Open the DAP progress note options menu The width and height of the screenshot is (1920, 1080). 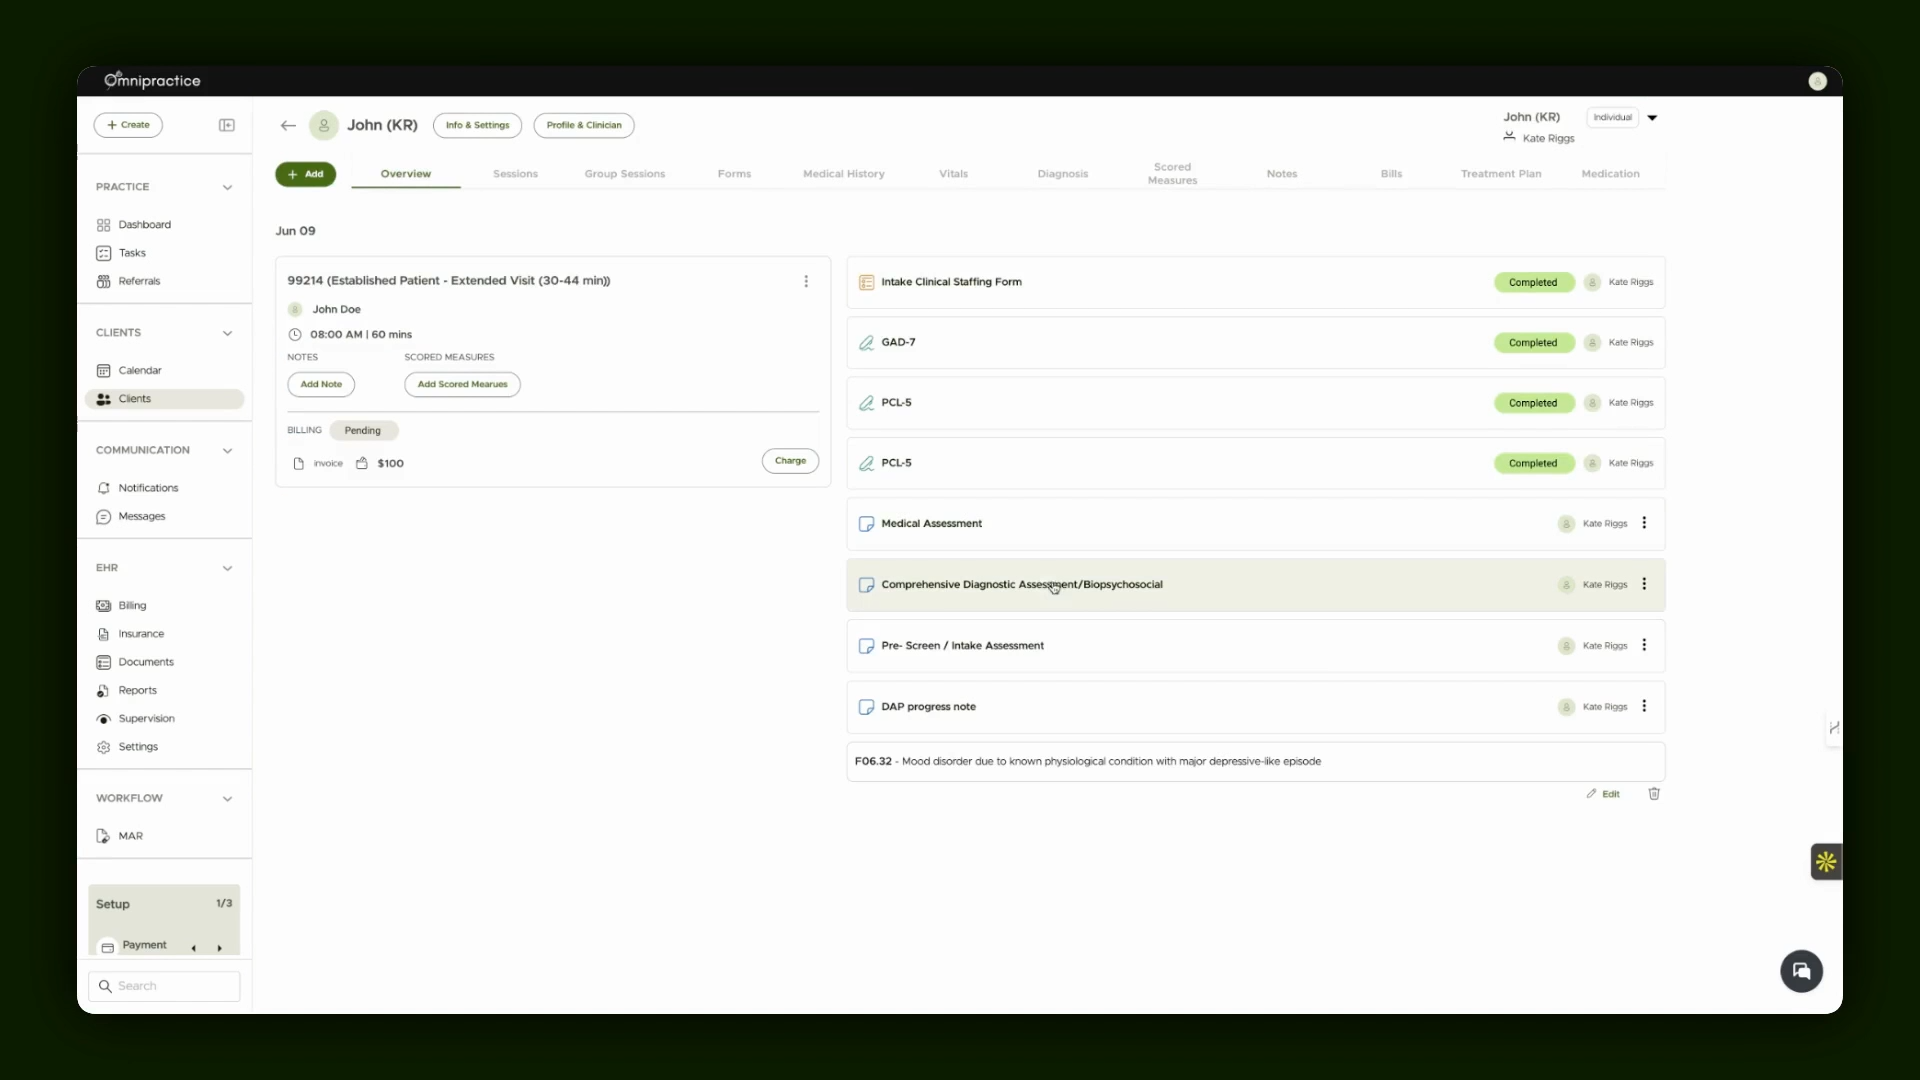point(1644,706)
